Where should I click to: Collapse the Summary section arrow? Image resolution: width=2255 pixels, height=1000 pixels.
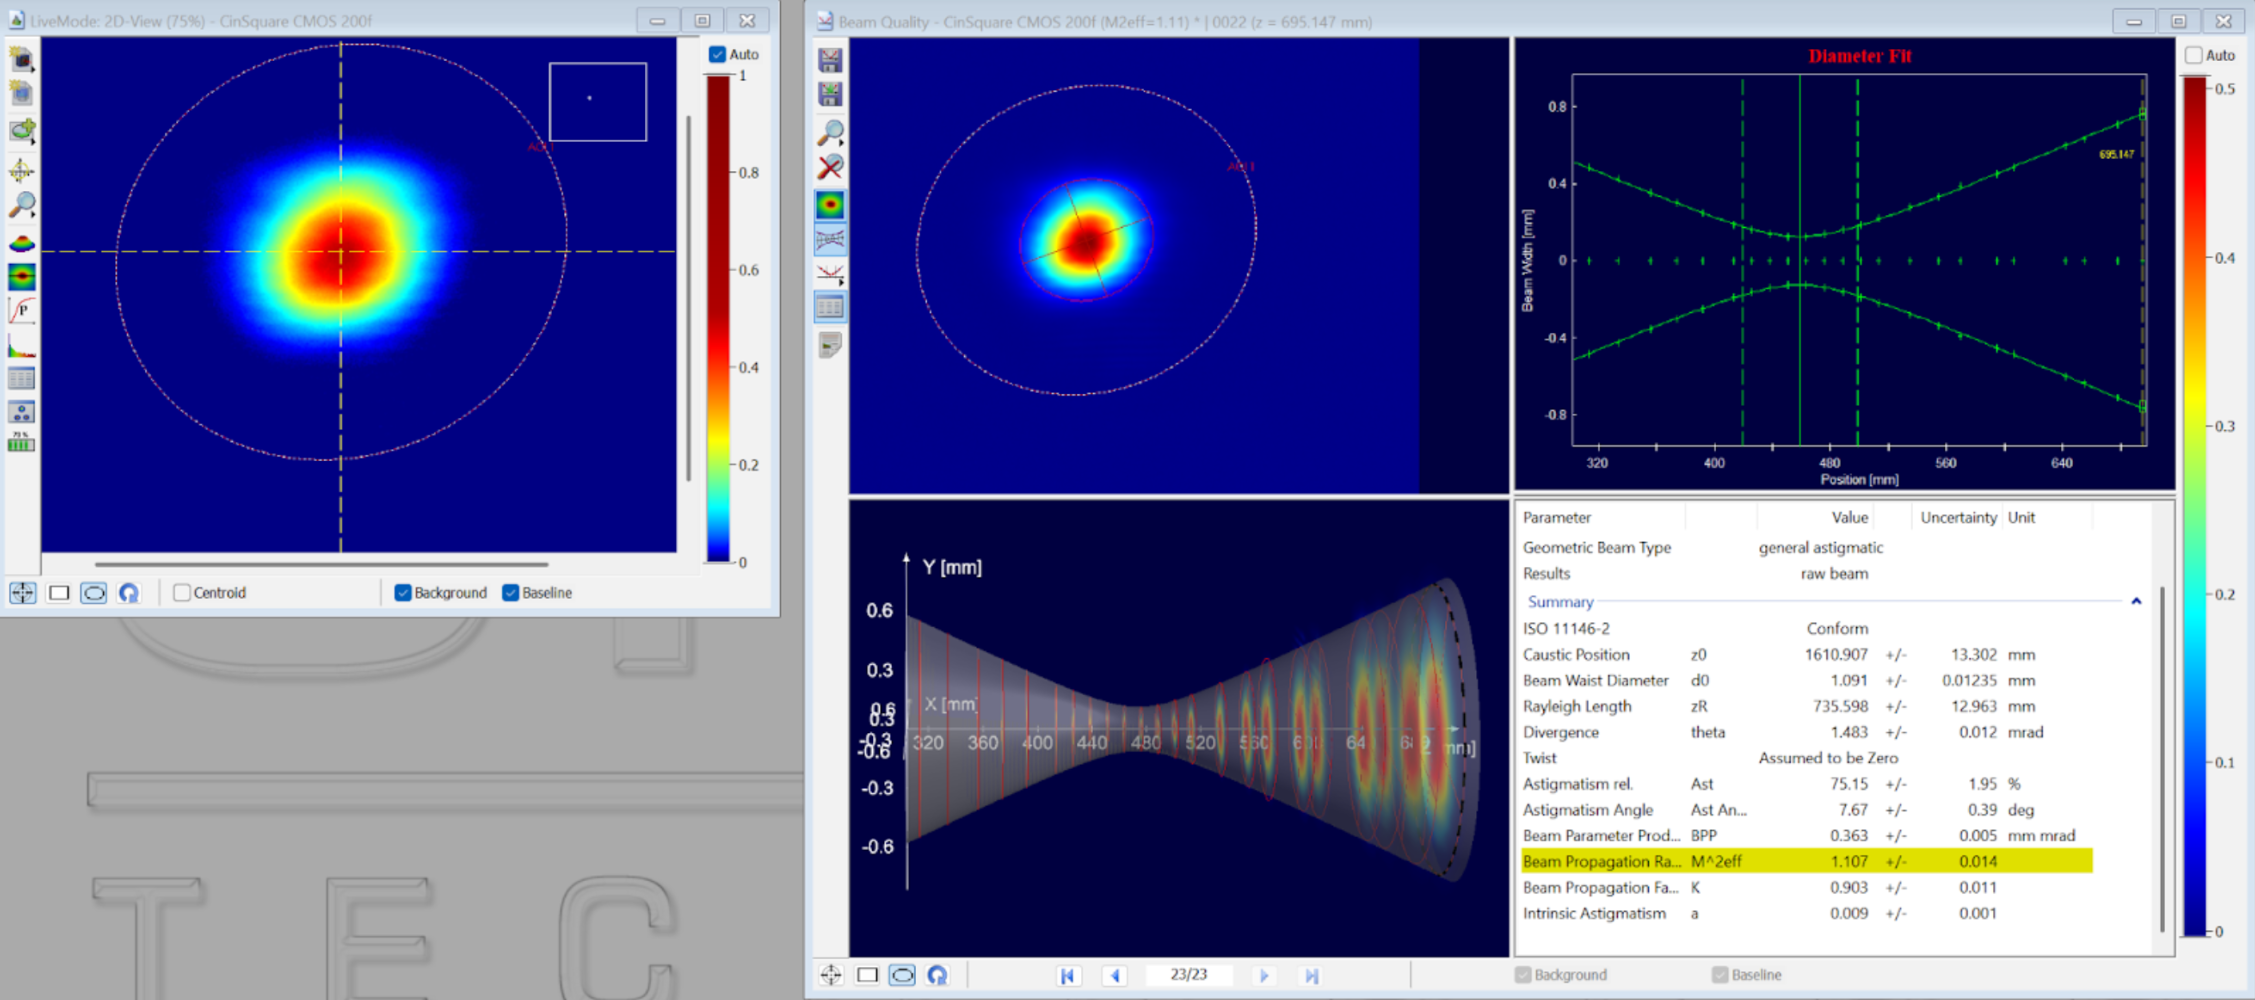[x=2136, y=601]
